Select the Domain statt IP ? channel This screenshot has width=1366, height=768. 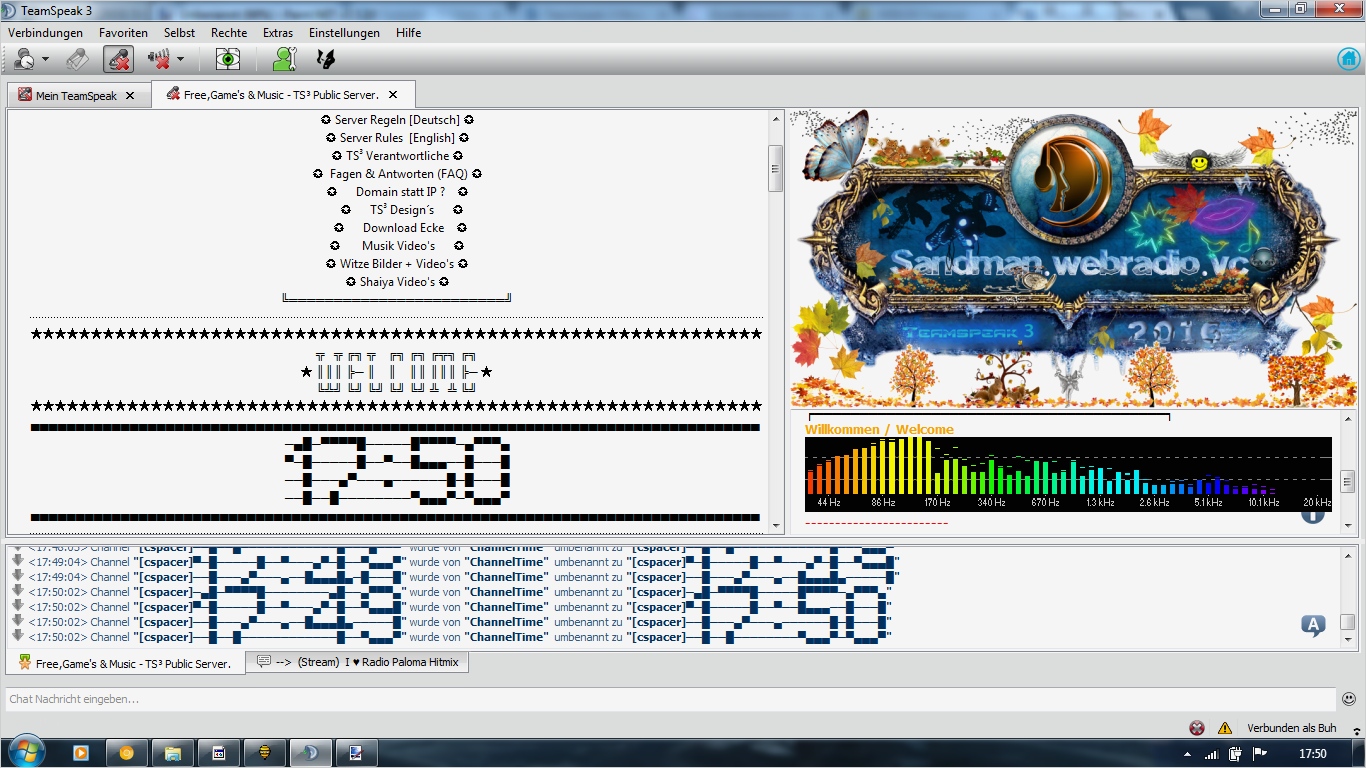pos(397,192)
